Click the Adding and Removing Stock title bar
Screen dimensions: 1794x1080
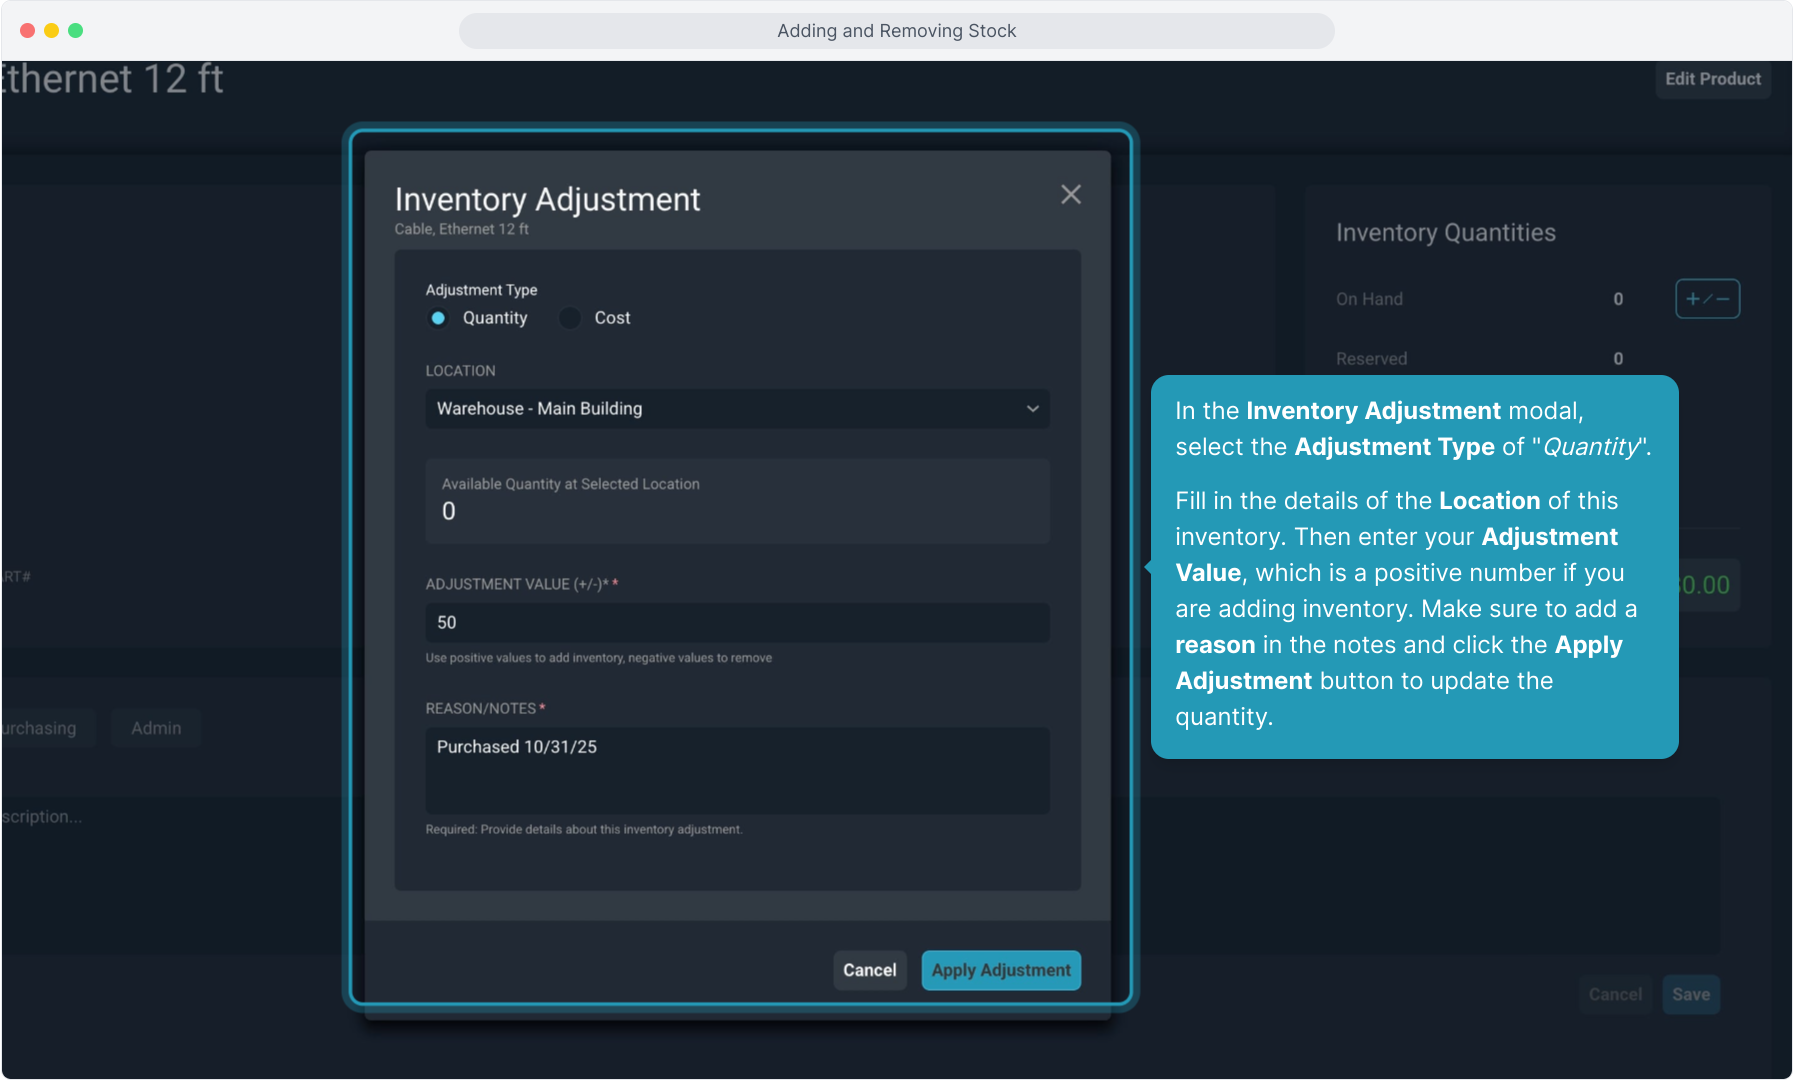coord(896,31)
